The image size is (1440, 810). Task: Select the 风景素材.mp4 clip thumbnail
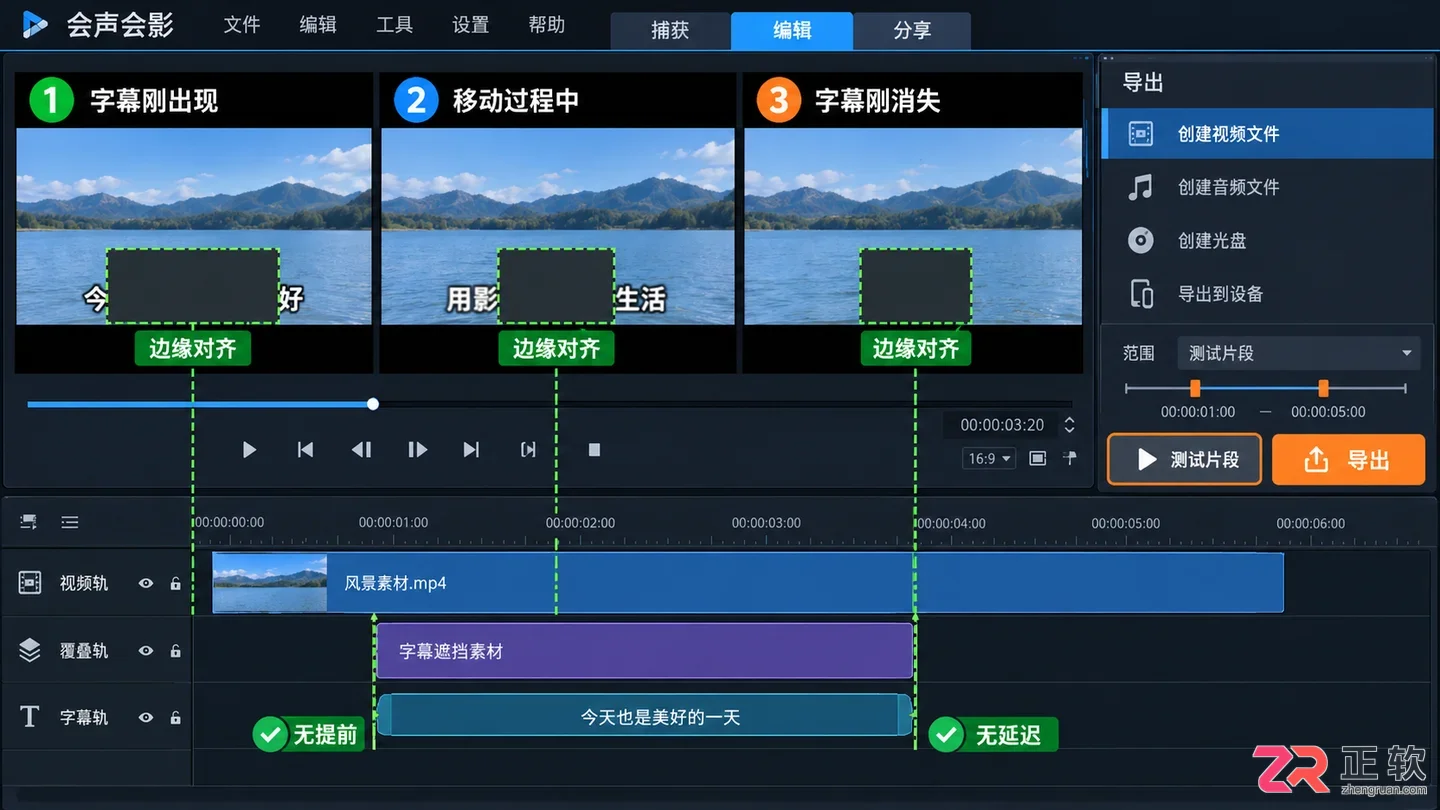click(x=270, y=583)
